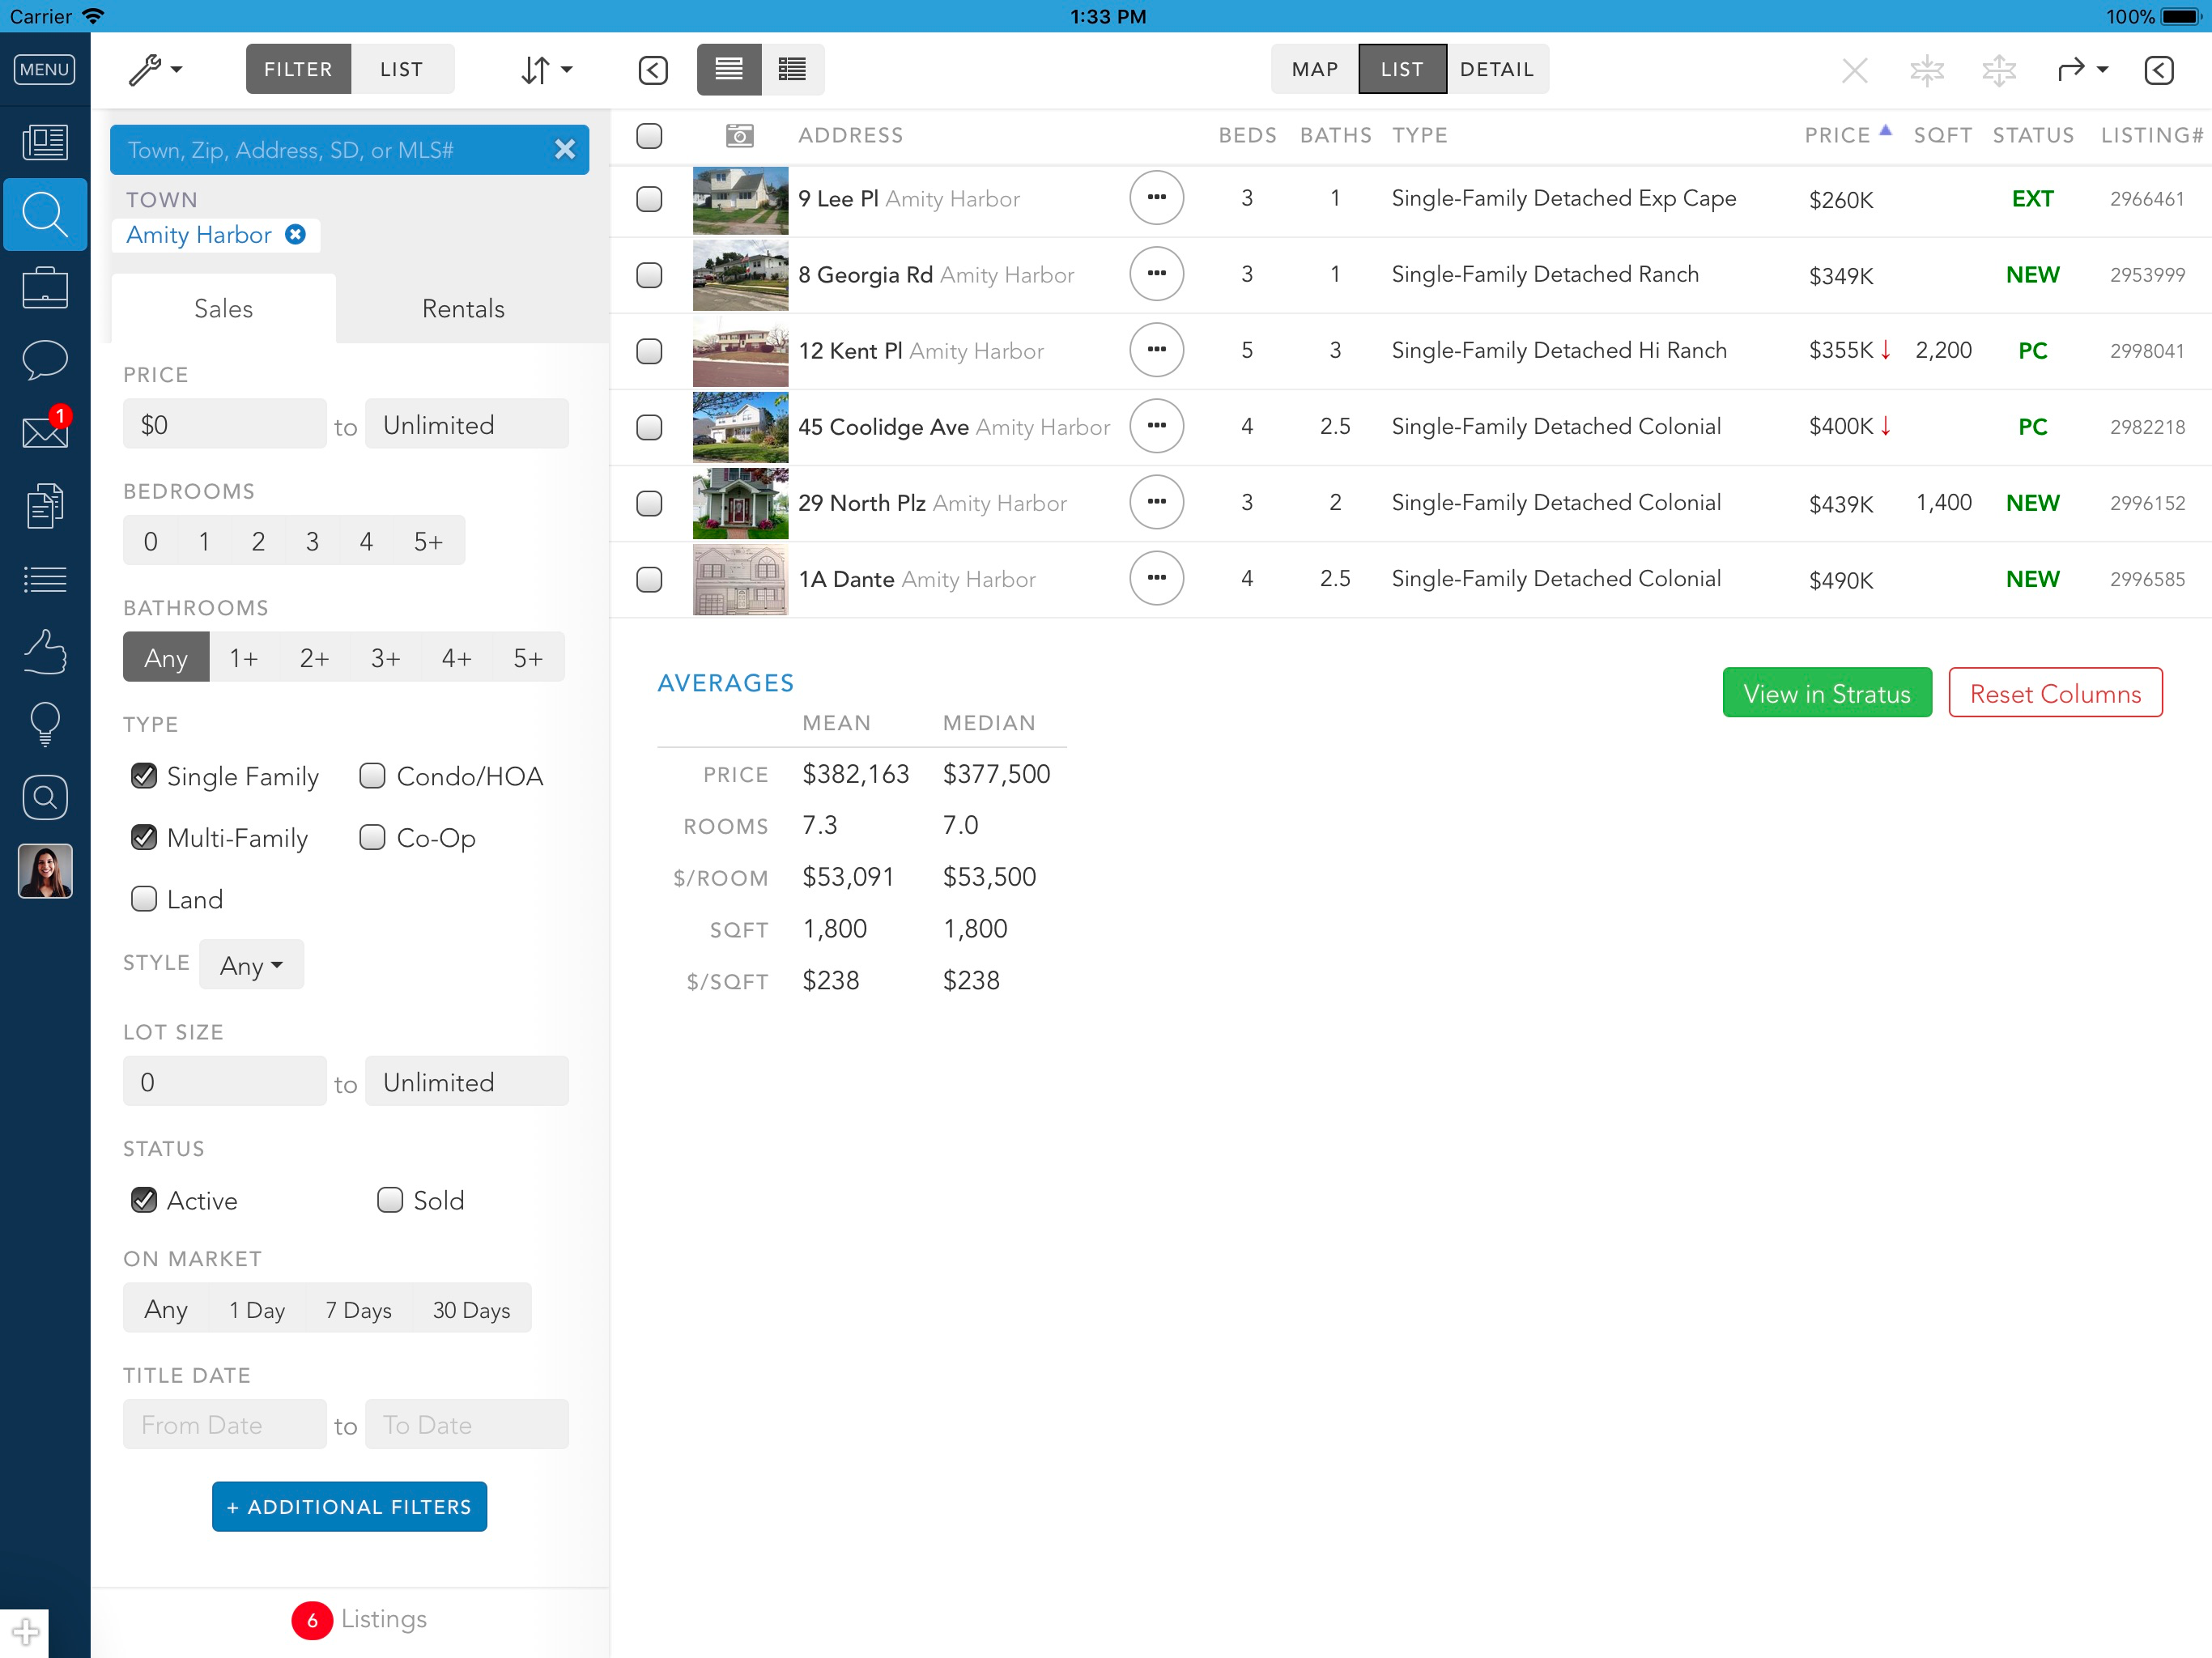Open more options for 1A Dante
Viewport: 2212px width, 1658px height.
pos(1156,578)
